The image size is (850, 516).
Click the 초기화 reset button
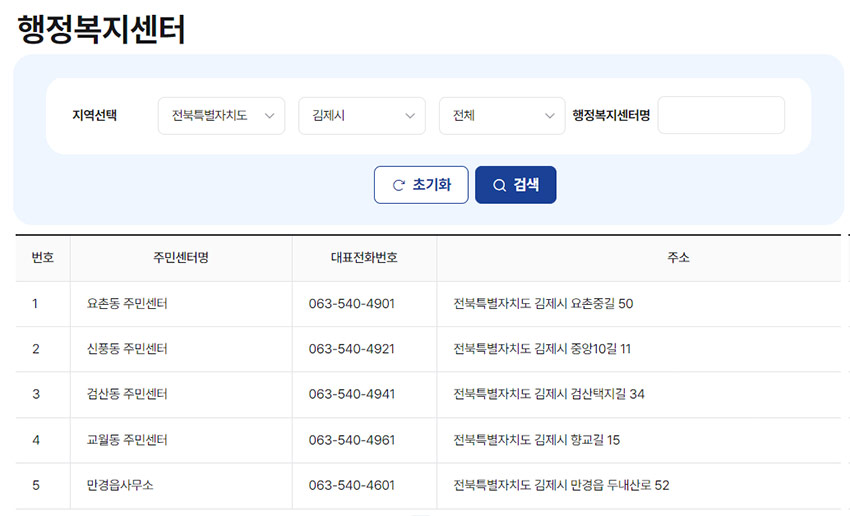tap(421, 185)
